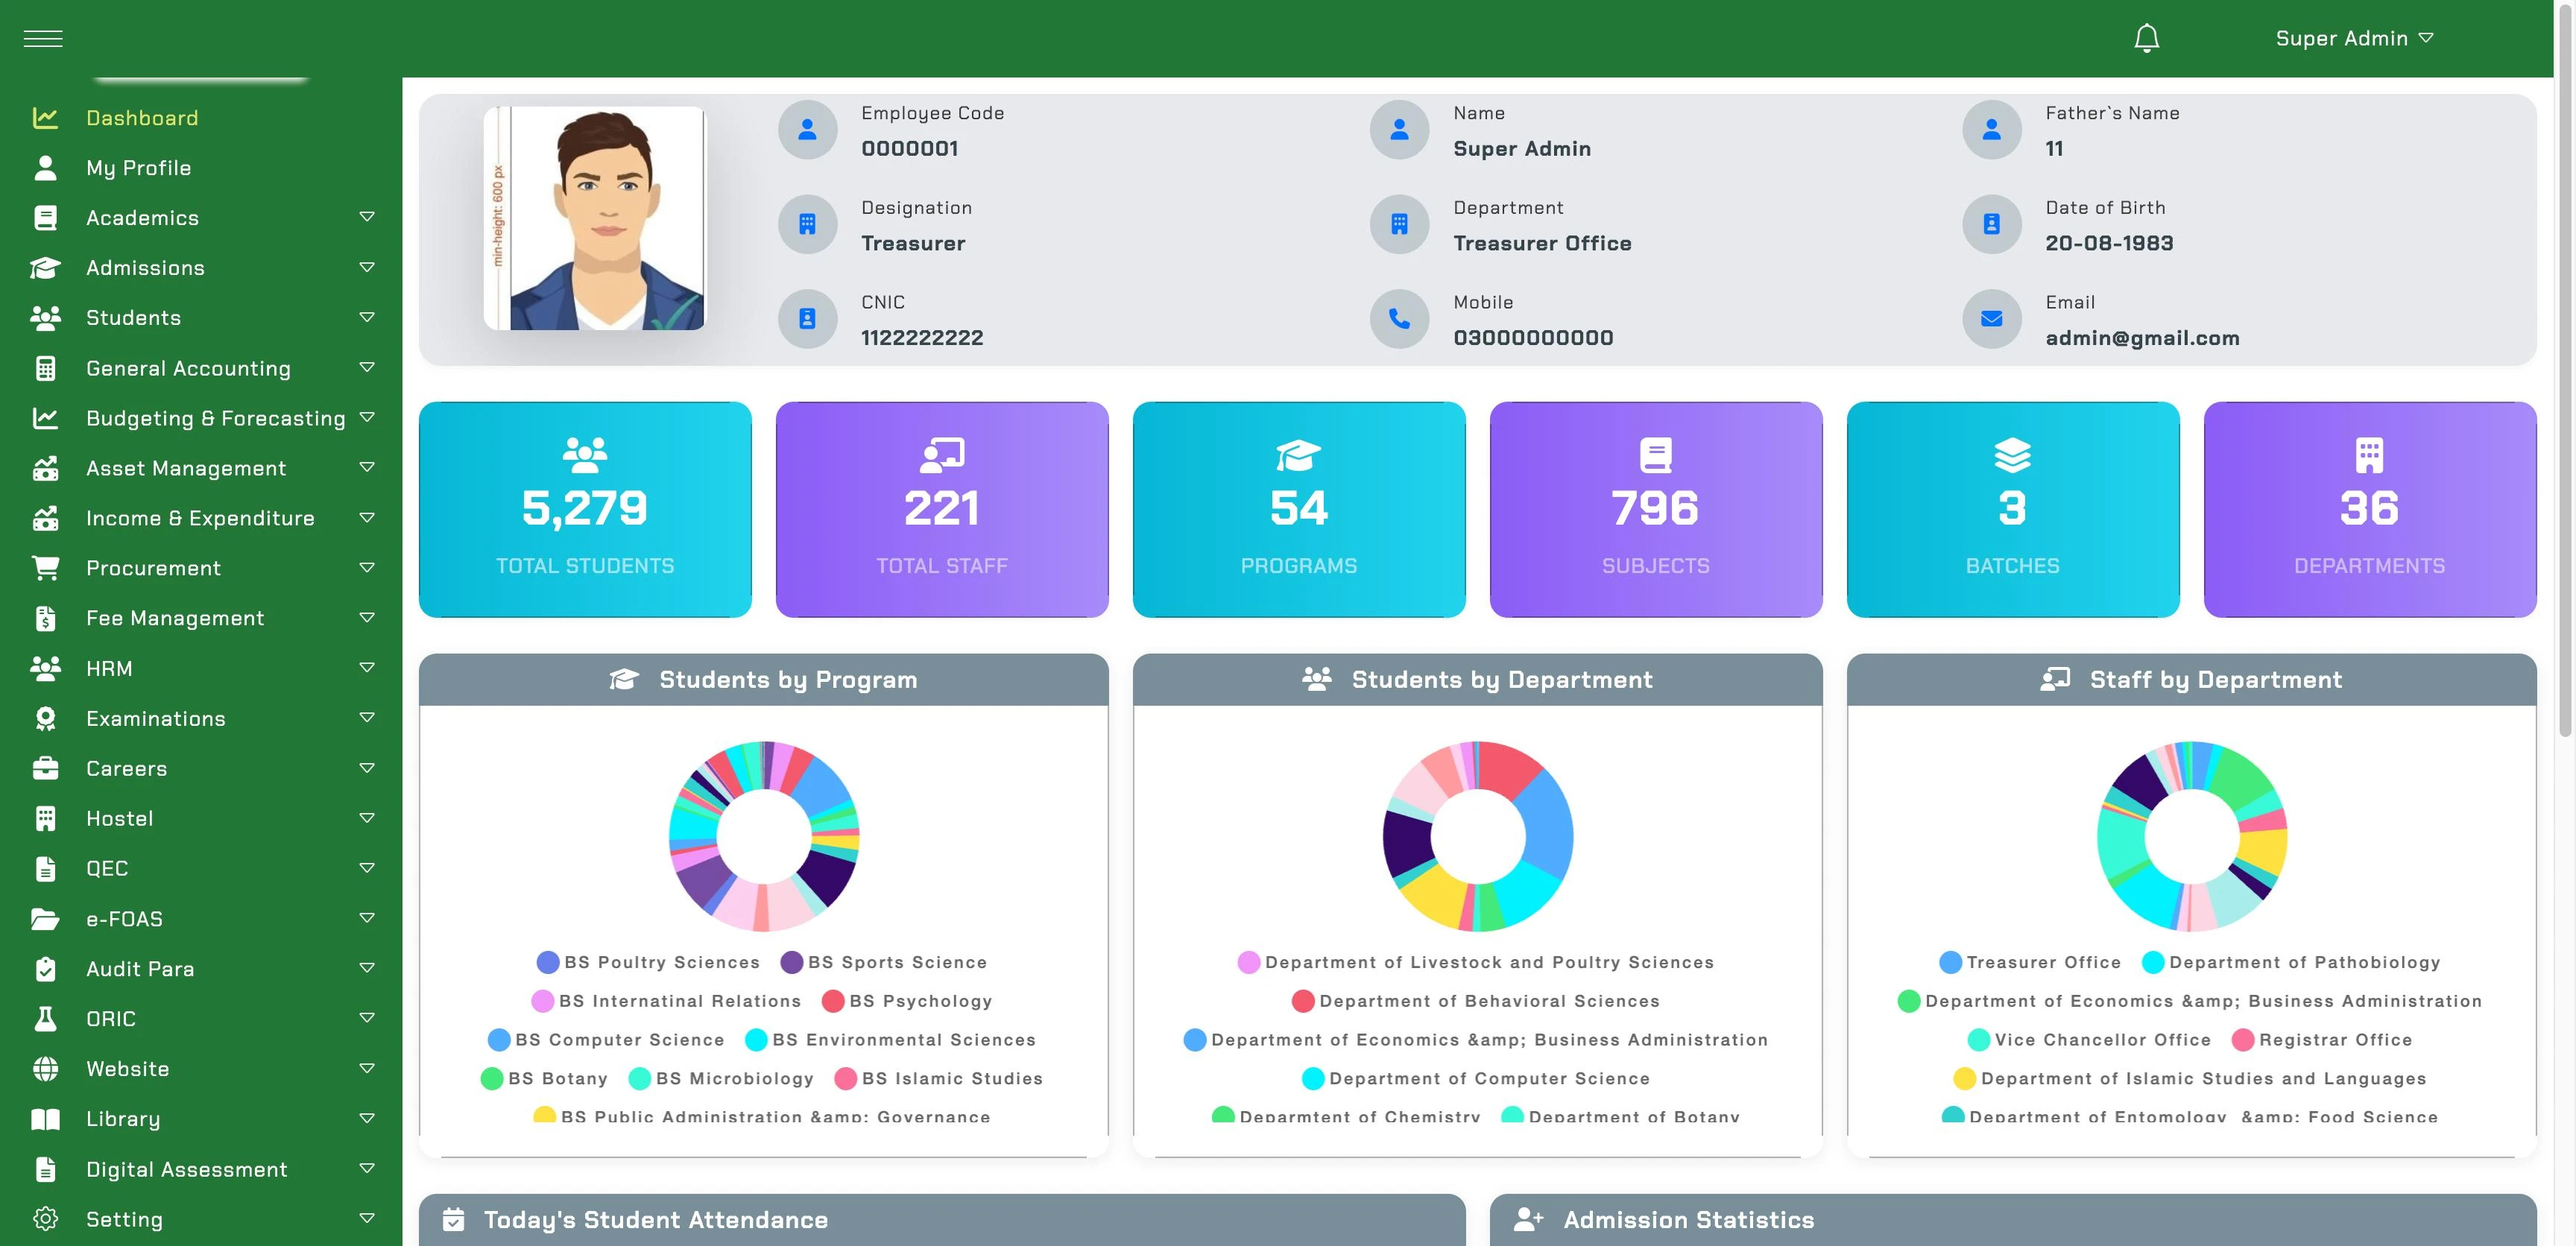Click the hamburger menu icon

tap(43, 38)
